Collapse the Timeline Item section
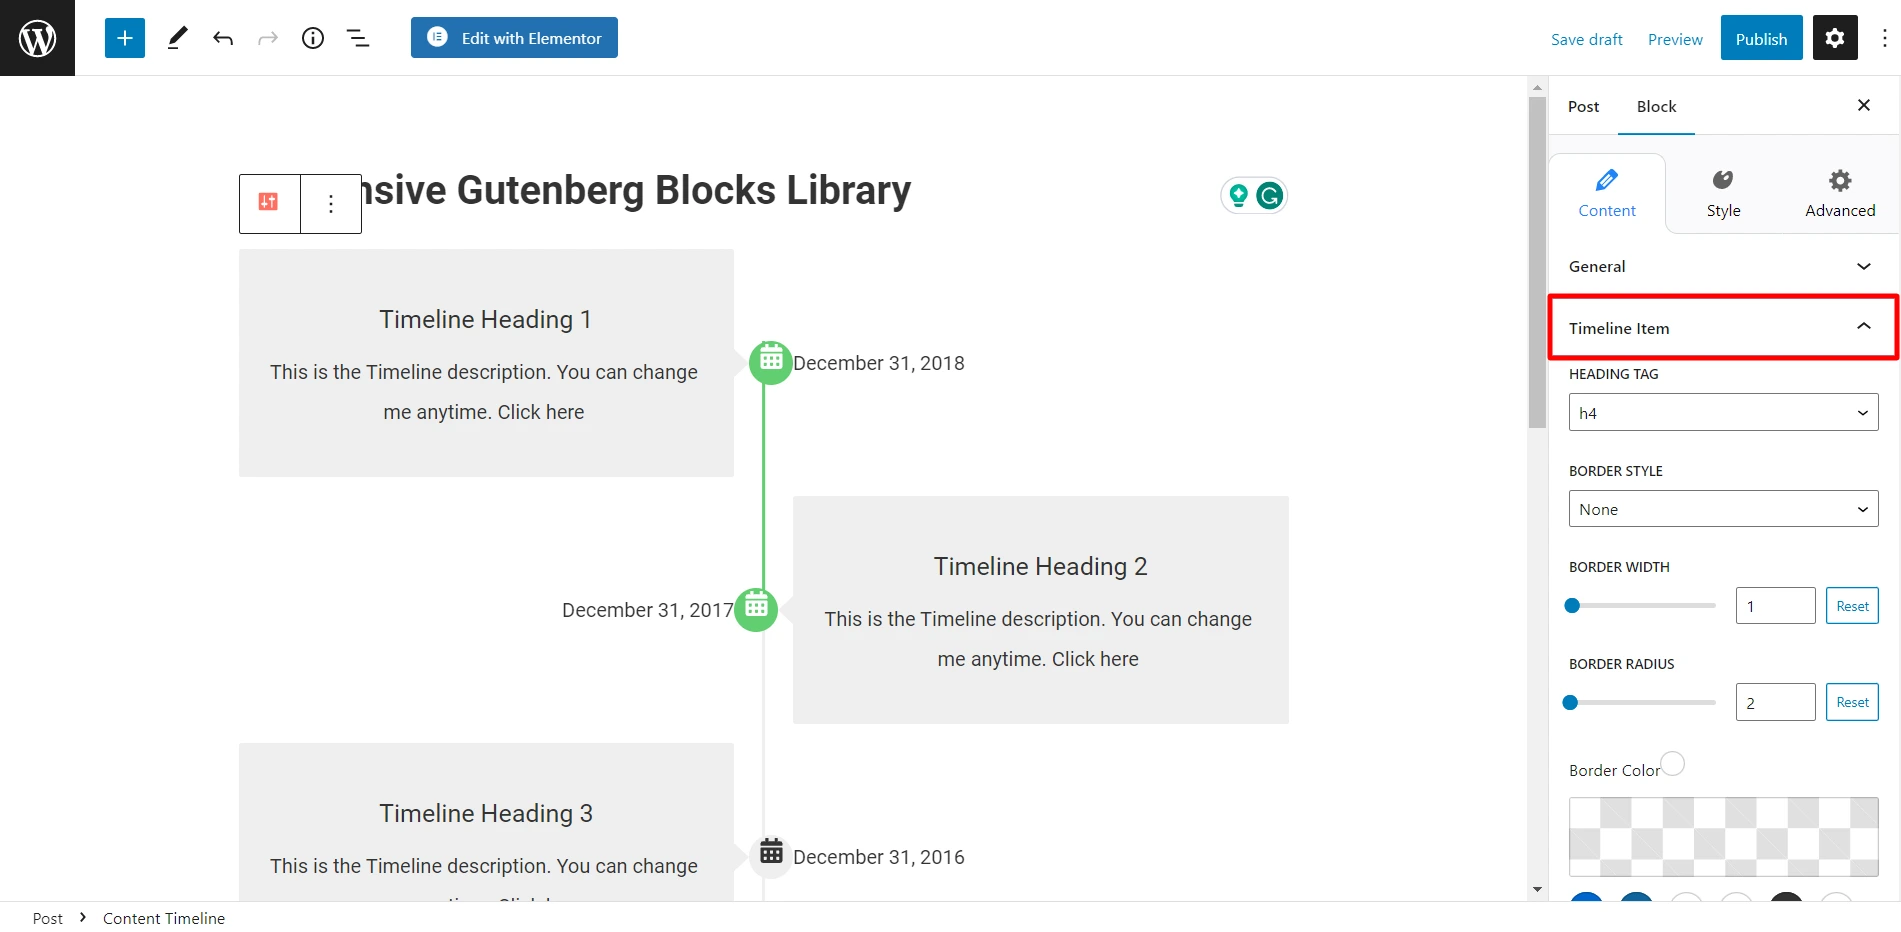The width and height of the screenshot is (1901, 932). point(1723,327)
